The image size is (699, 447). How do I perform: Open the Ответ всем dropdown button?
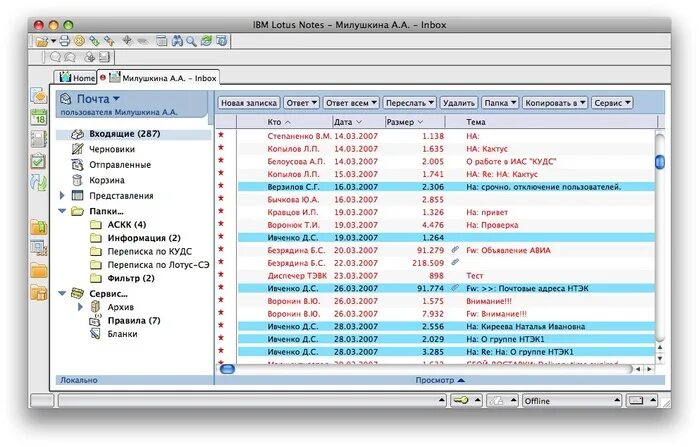[351, 103]
